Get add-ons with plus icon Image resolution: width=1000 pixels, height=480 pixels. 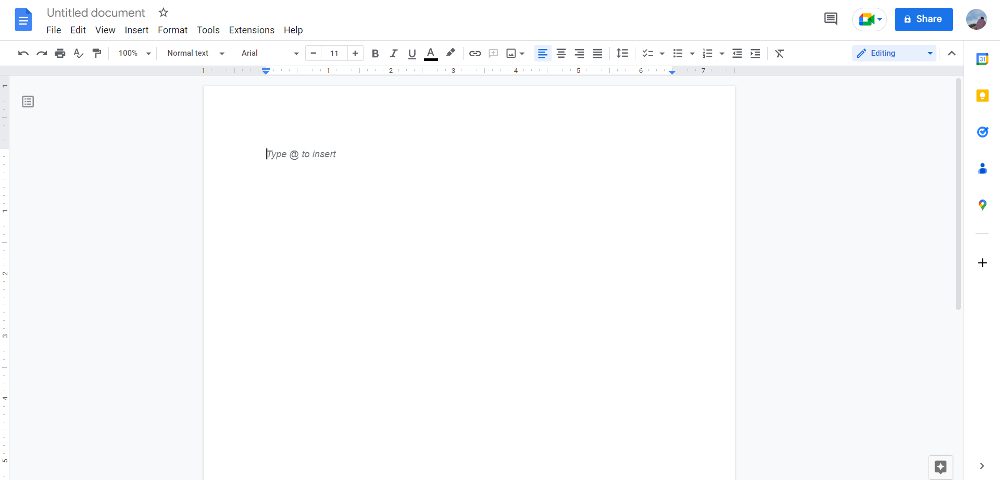(982, 263)
